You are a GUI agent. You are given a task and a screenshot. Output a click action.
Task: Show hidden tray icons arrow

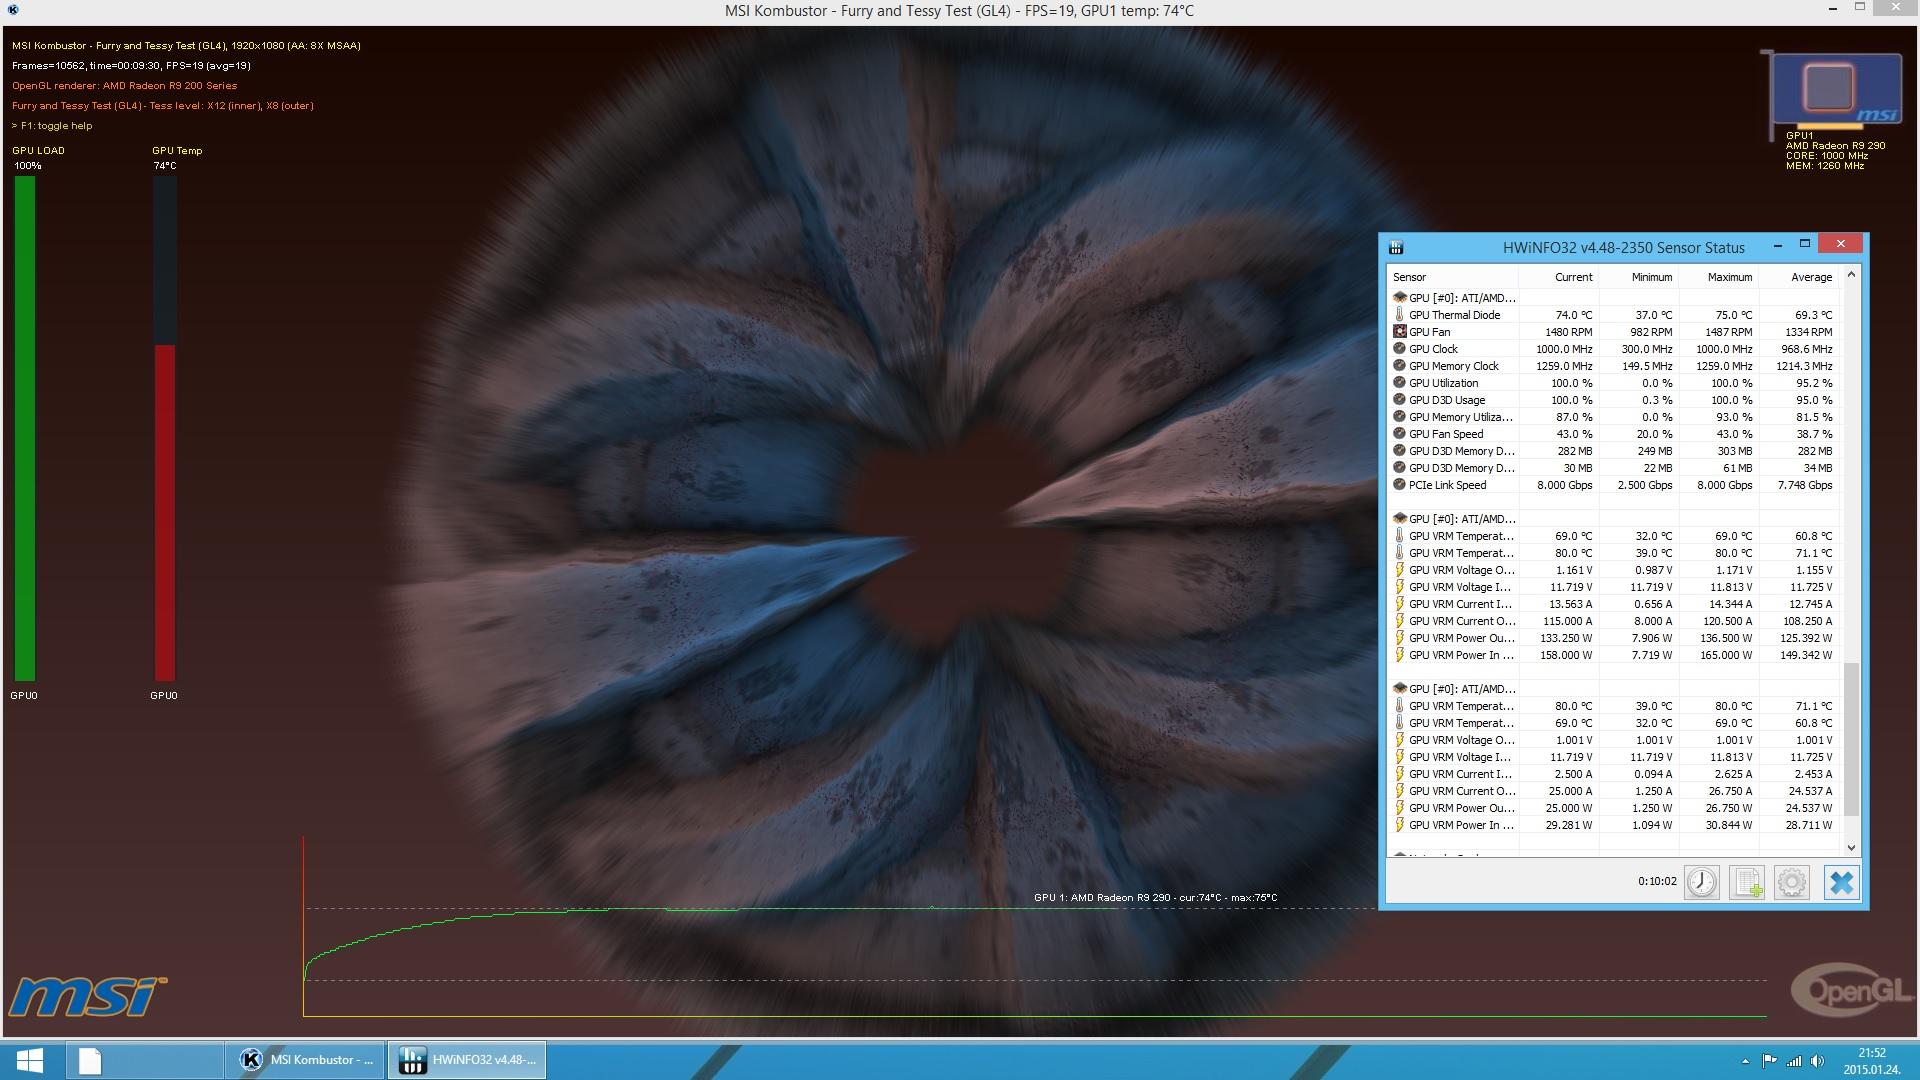(1745, 1061)
